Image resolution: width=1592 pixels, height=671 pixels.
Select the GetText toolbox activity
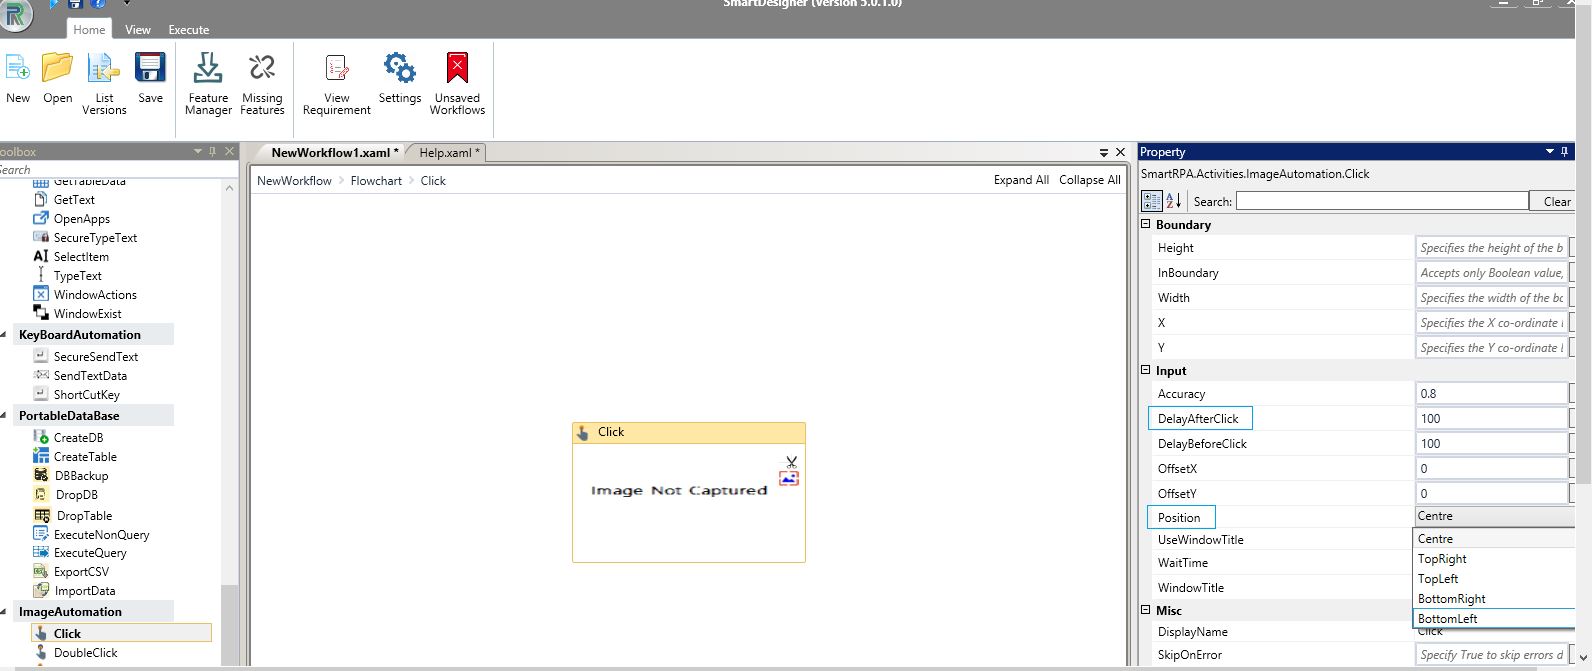pyautogui.click(x=74, y=200)
